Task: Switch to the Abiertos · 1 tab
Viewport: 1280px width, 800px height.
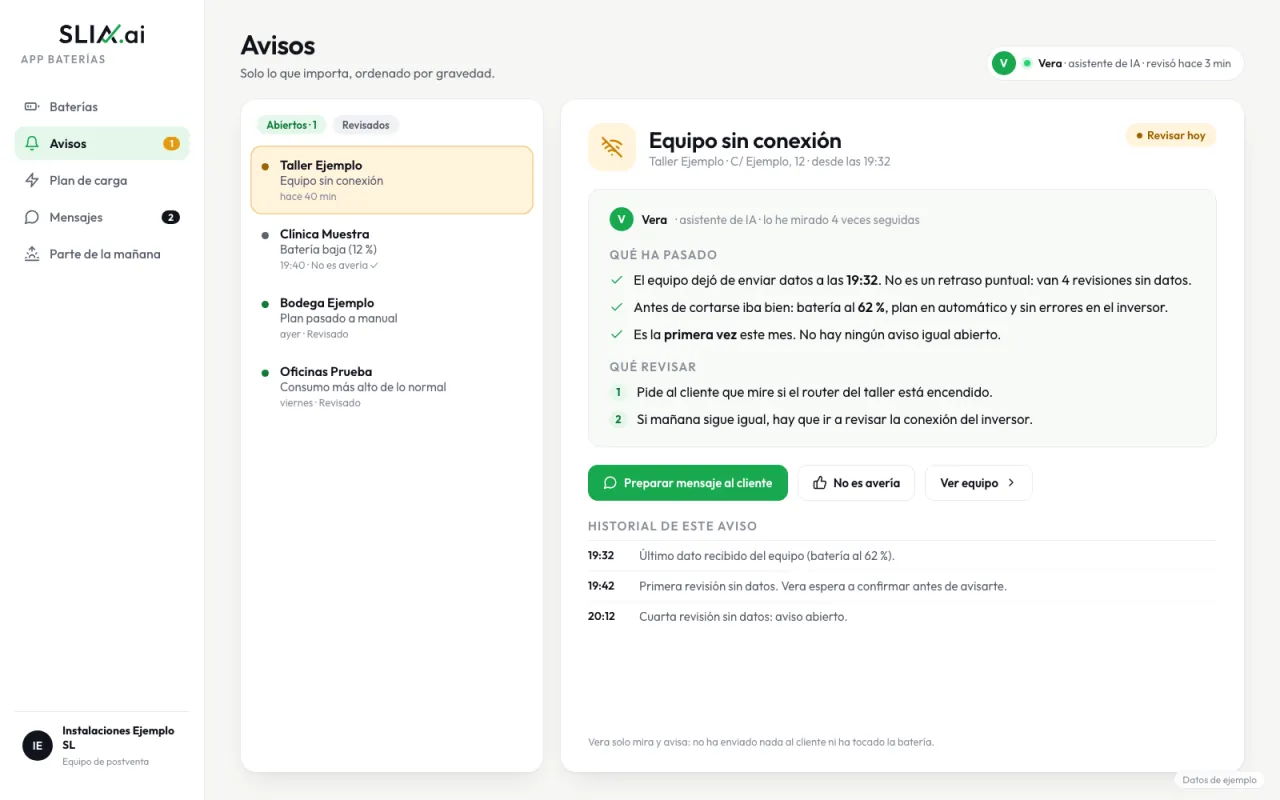Action: pyautogui.click(x=291, y=125)
